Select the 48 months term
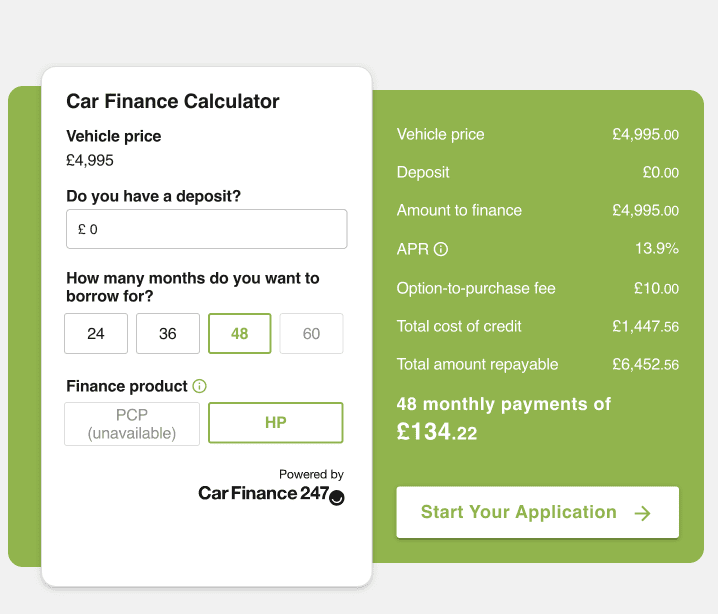 click(x=239, y=333)
